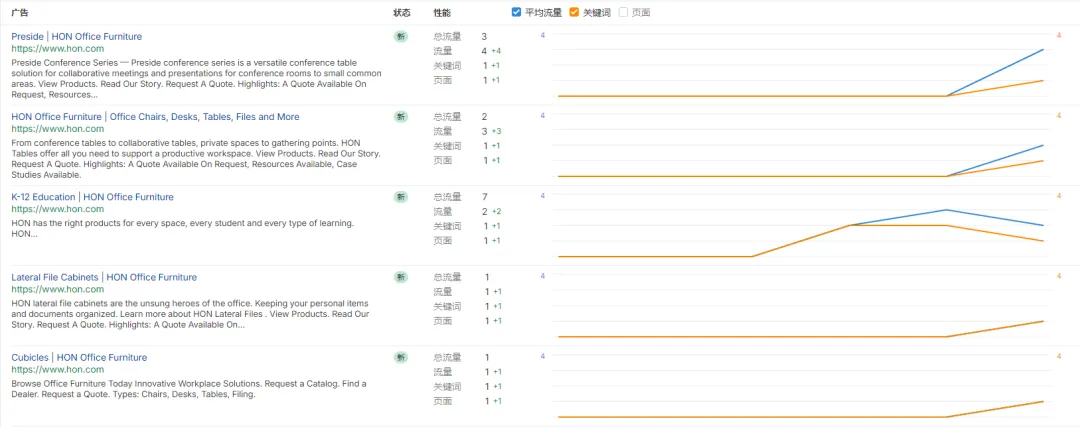
Task: Open the Preside | HON Office Furniture ad
Action: click(77, 37)
